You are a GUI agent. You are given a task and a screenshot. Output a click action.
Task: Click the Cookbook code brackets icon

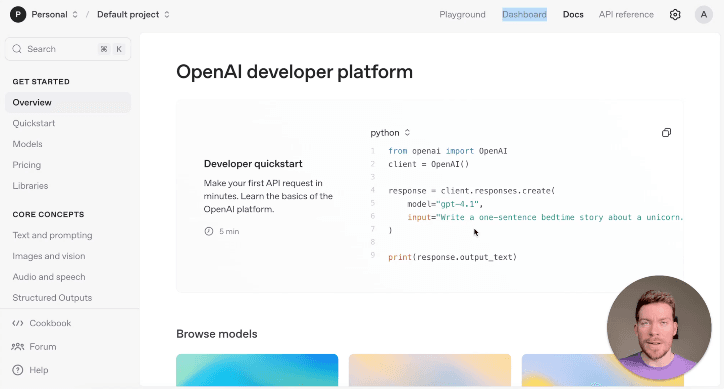click(x=18, y=323)
